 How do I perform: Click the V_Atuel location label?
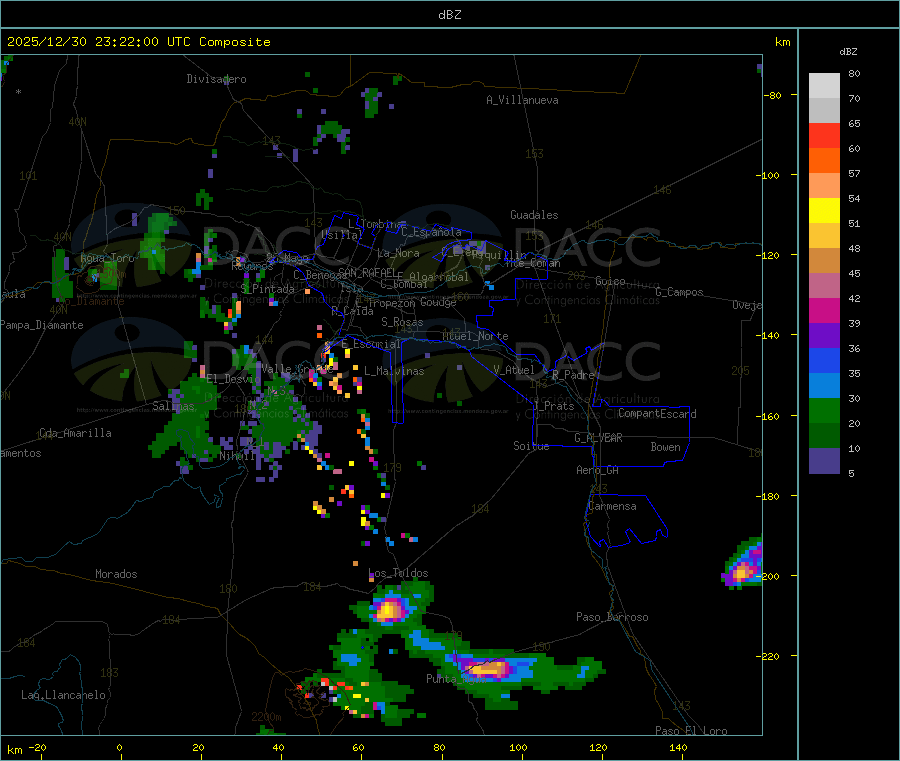514,370
